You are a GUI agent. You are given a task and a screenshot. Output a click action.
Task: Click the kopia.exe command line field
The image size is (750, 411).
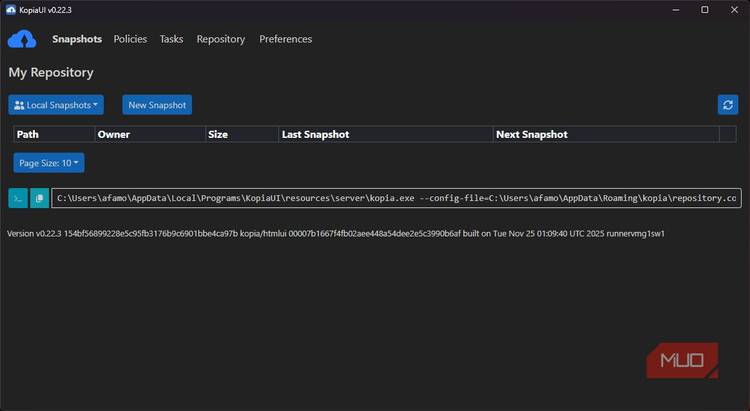(x=397, y=198)
